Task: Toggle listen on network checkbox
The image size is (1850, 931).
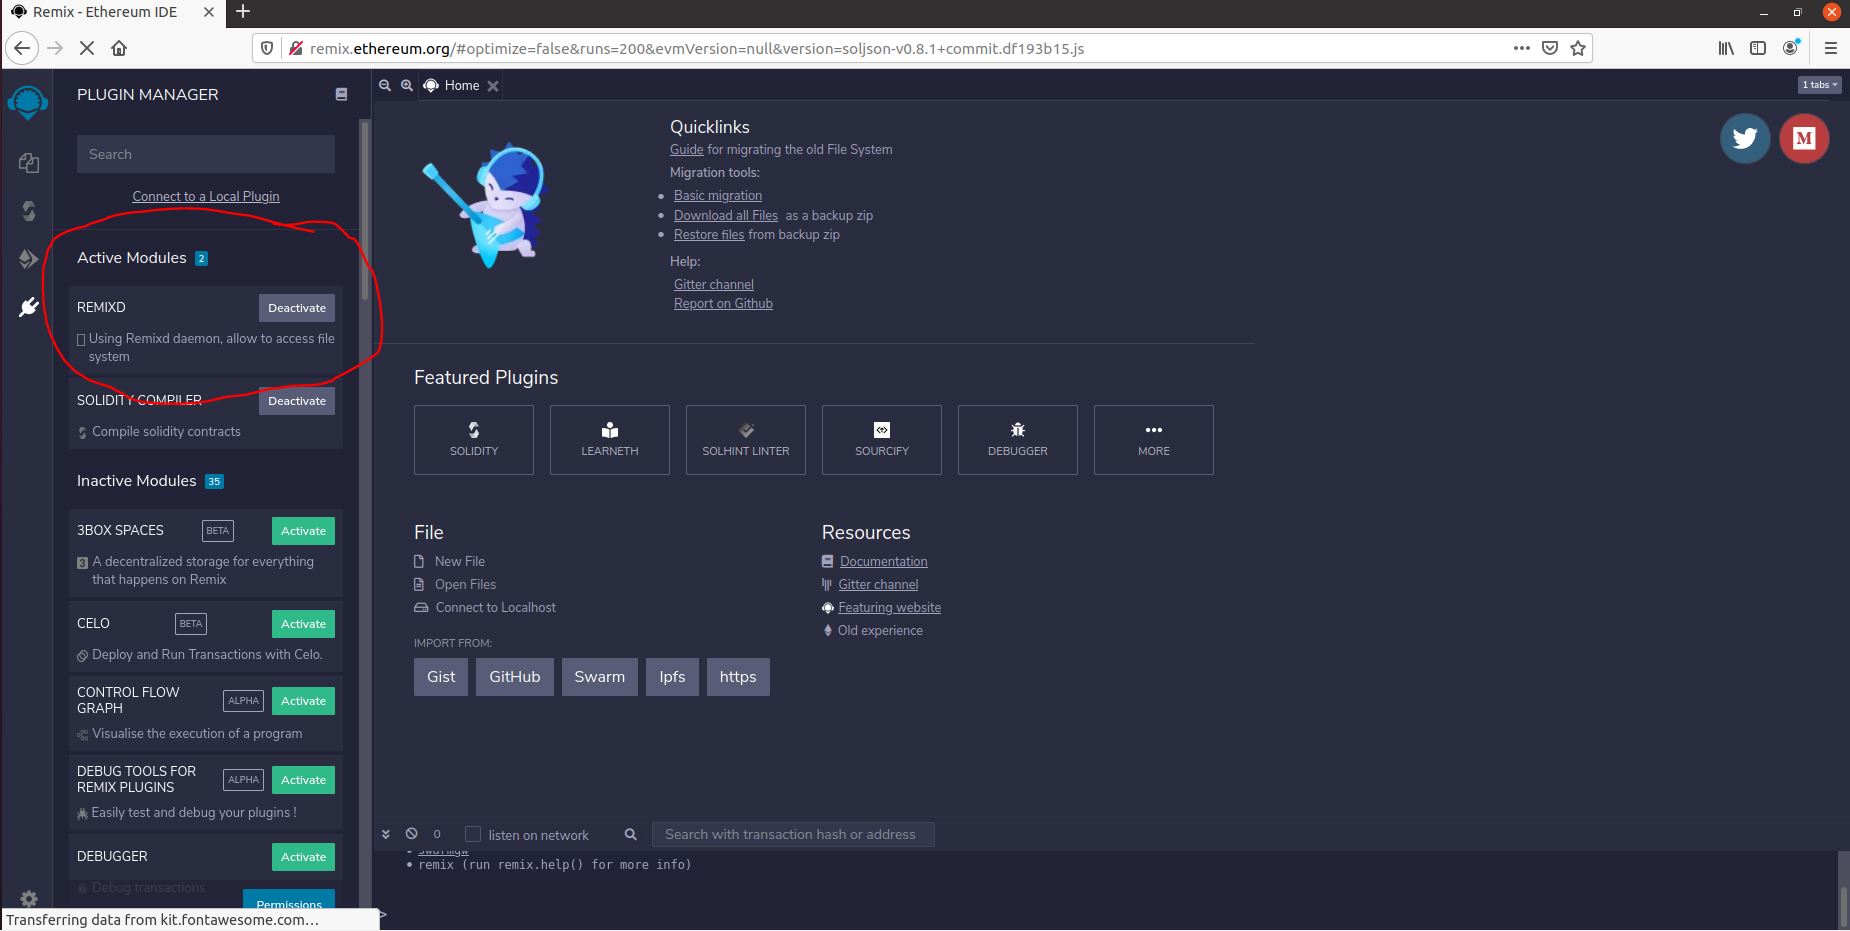Action: pyautogui.click(x=473, y=834)
